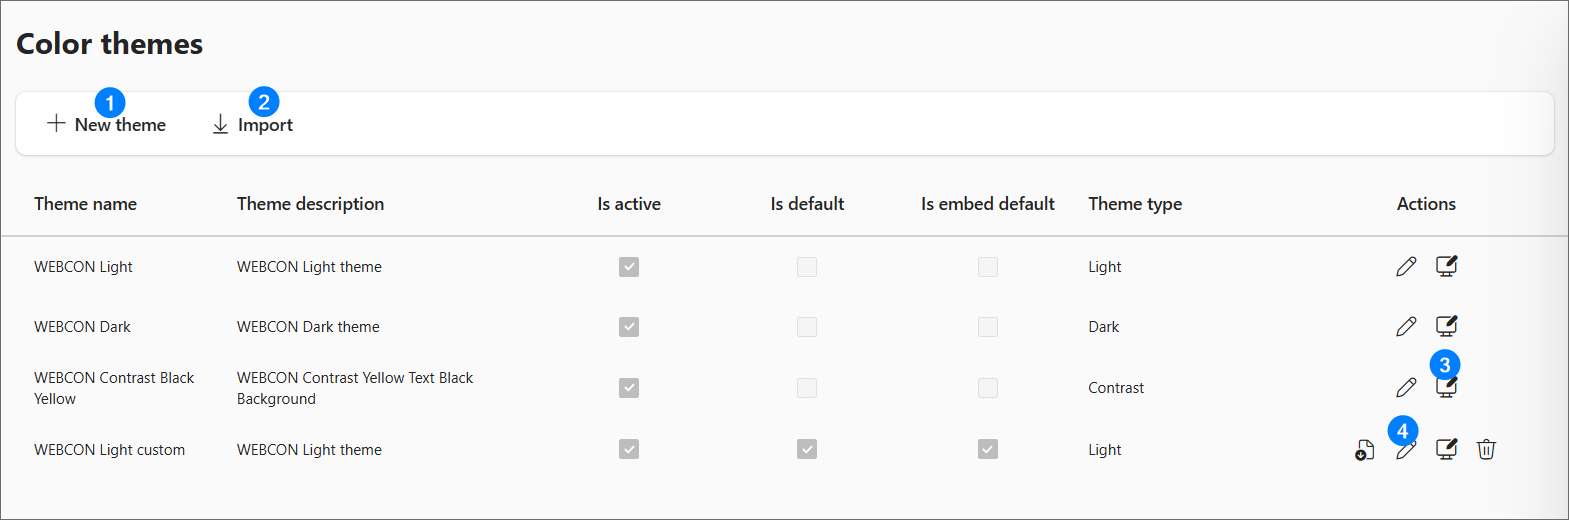1569x520 pixels.
Task: Delete WEBCON Light custom with its trash icon
Action: pyautogui.click(x=1486, y=450)
